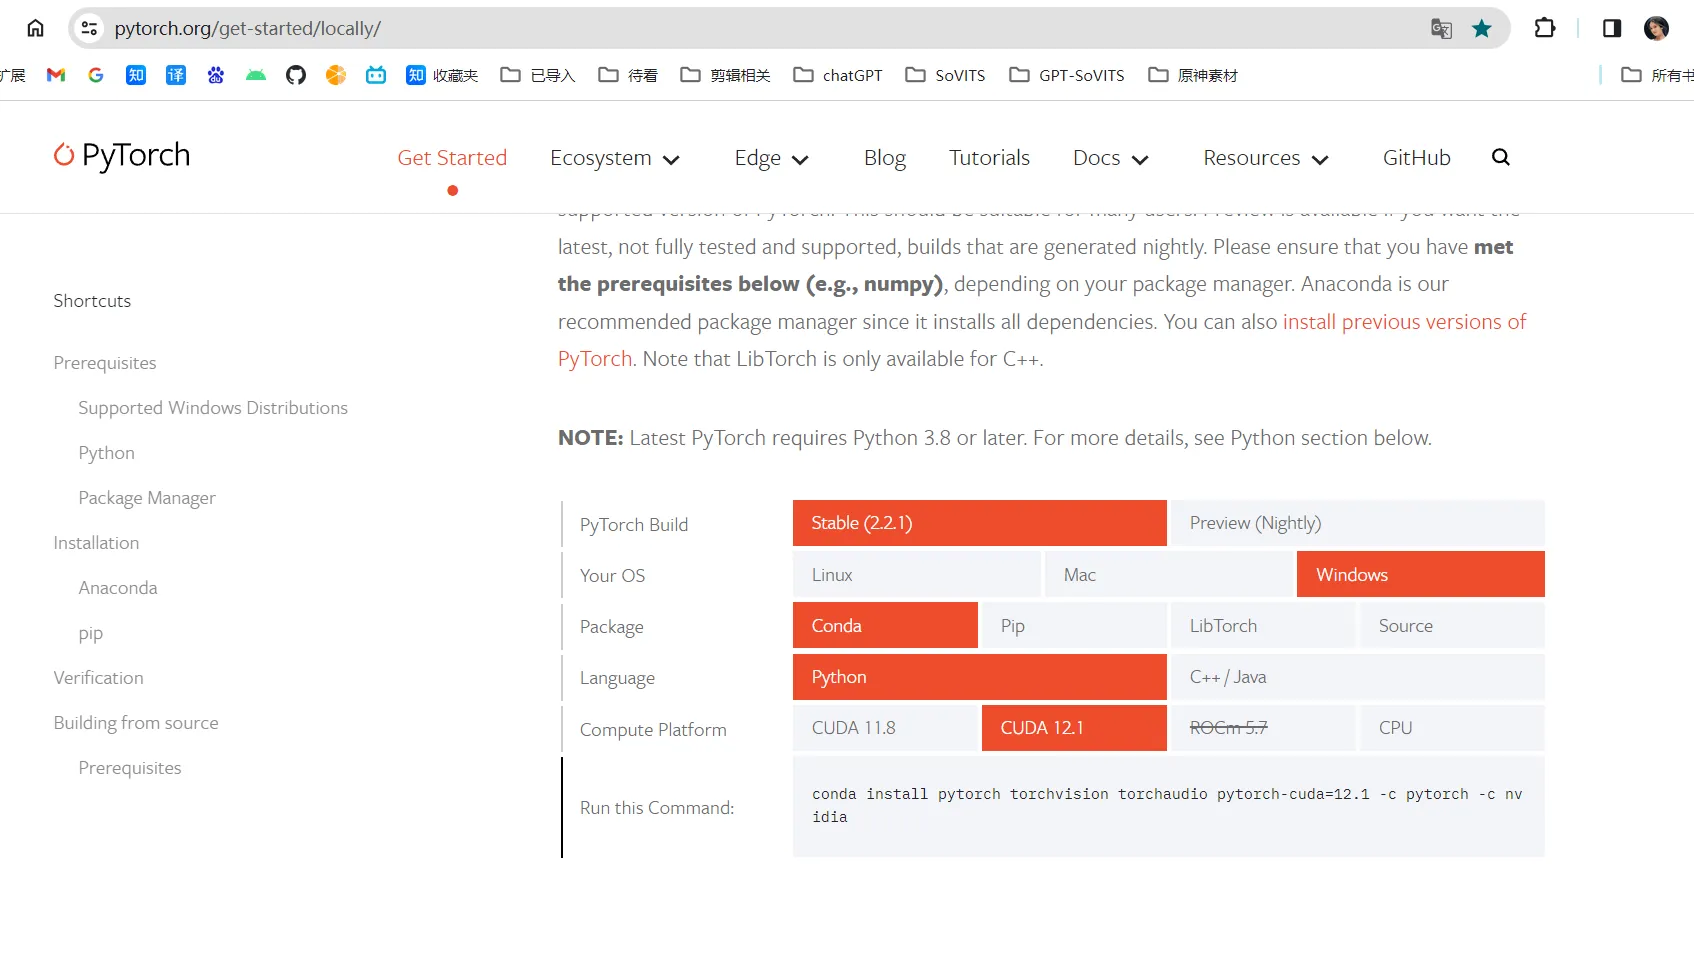
Task: Open the GitHub nav link
Action: [1416, 158]
